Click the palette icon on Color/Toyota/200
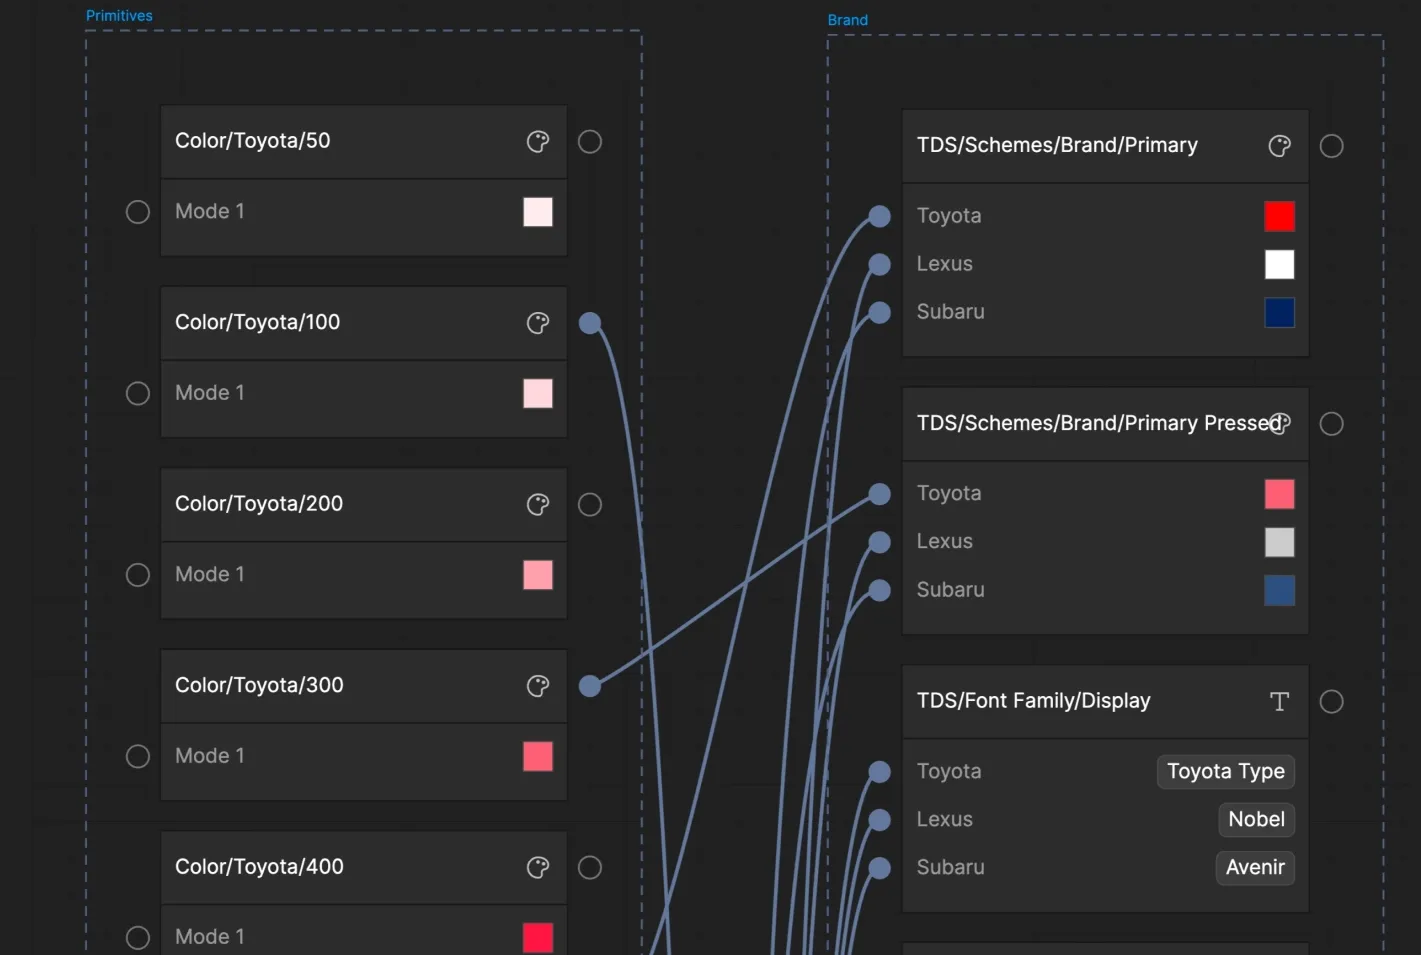This screenshot has width=1421, height=955. tap(538, 505)
